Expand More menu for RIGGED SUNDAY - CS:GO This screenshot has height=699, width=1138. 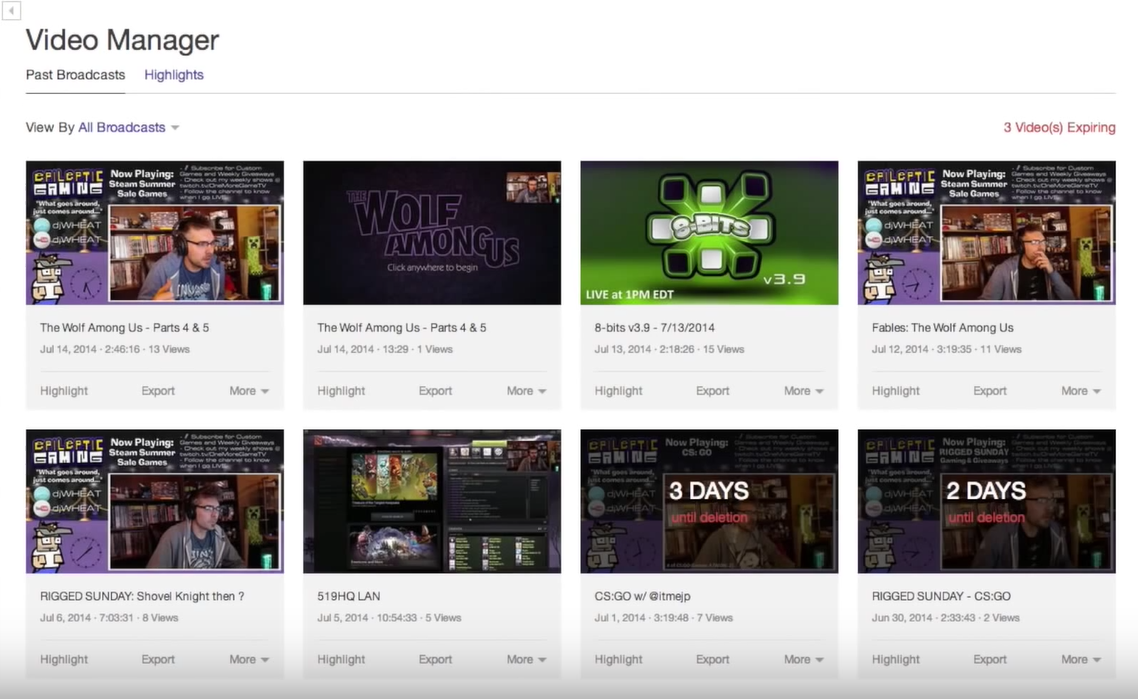click(x=1081, y=659)
